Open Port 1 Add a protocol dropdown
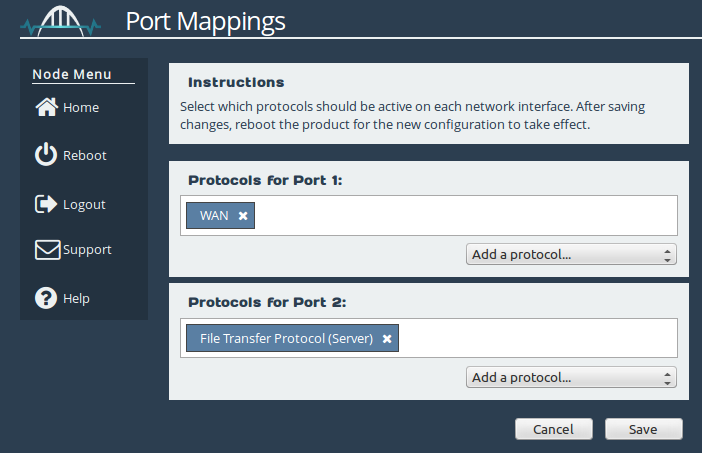The image size is (702, 453). [x=571, y=254]
